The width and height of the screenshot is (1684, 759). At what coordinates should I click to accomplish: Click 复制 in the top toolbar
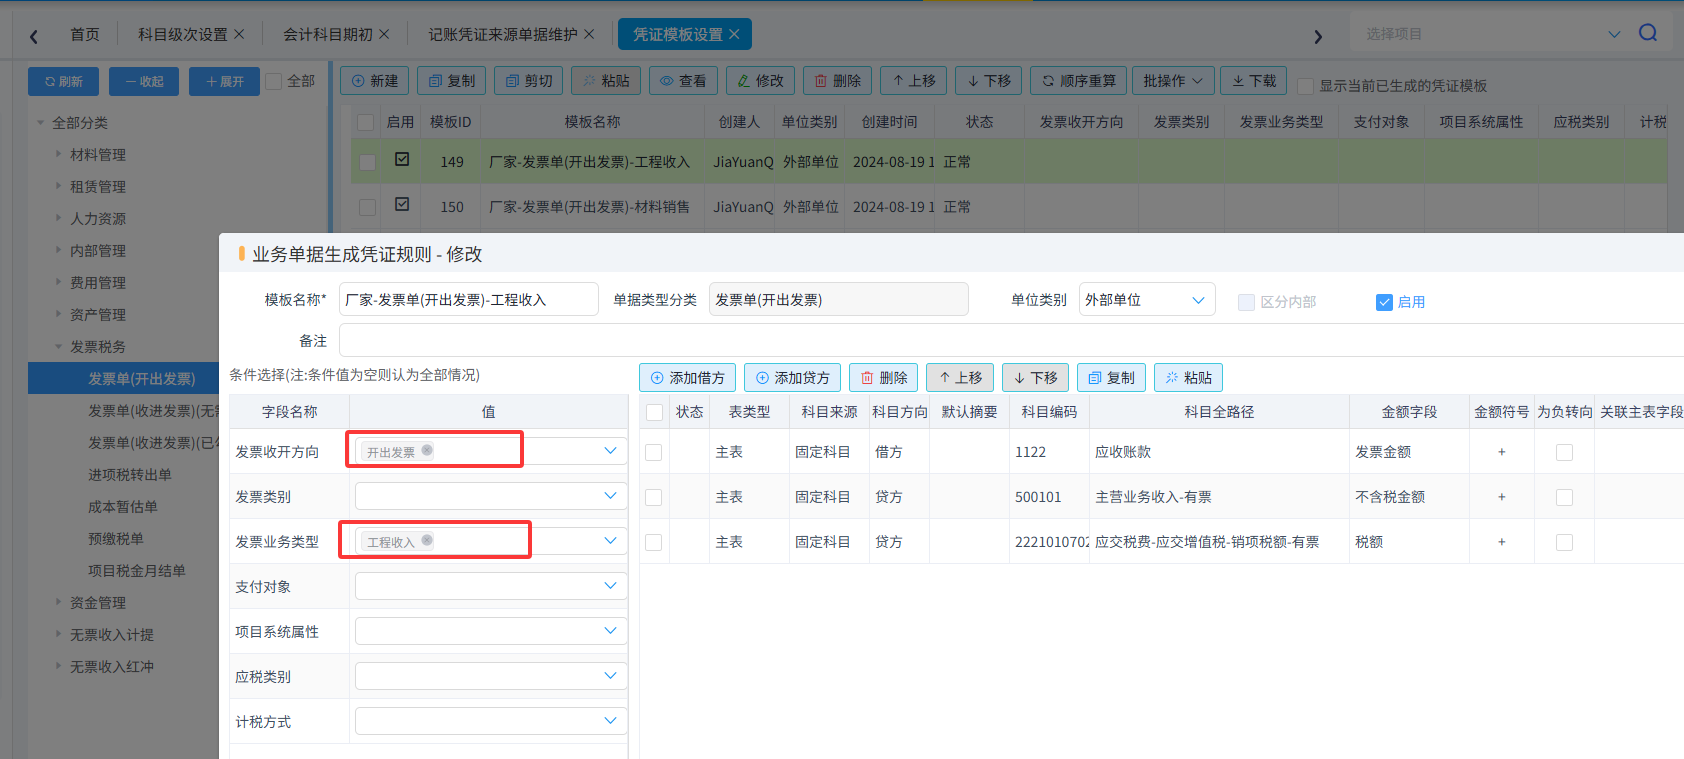[x=452, y=81]
